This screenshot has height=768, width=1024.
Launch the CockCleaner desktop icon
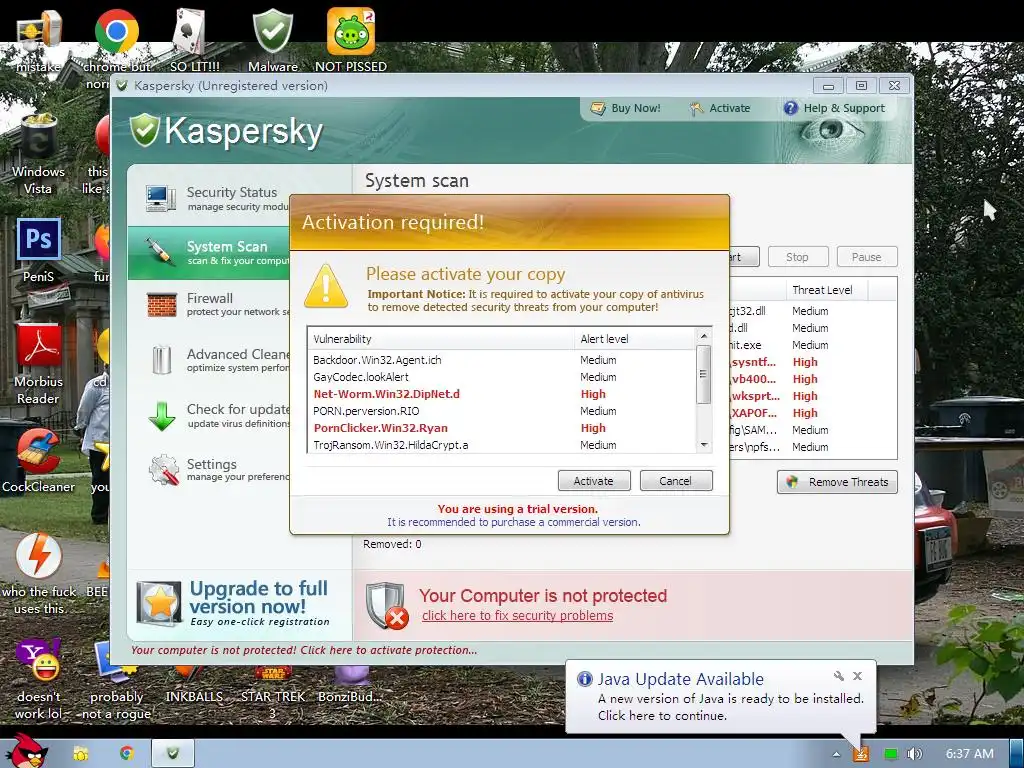point(39,451)
